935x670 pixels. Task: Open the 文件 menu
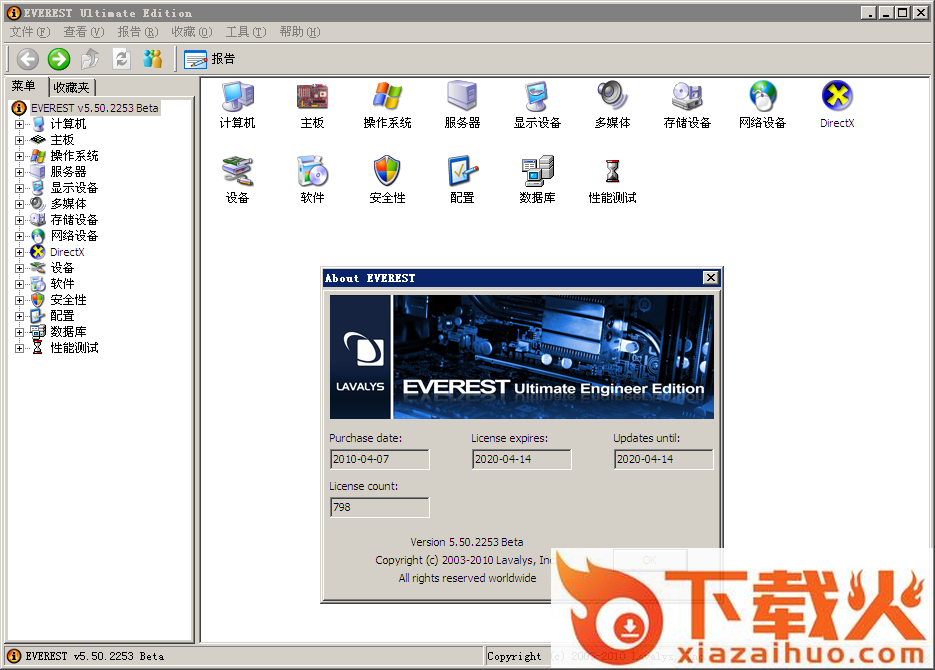[x=29, y=32]
